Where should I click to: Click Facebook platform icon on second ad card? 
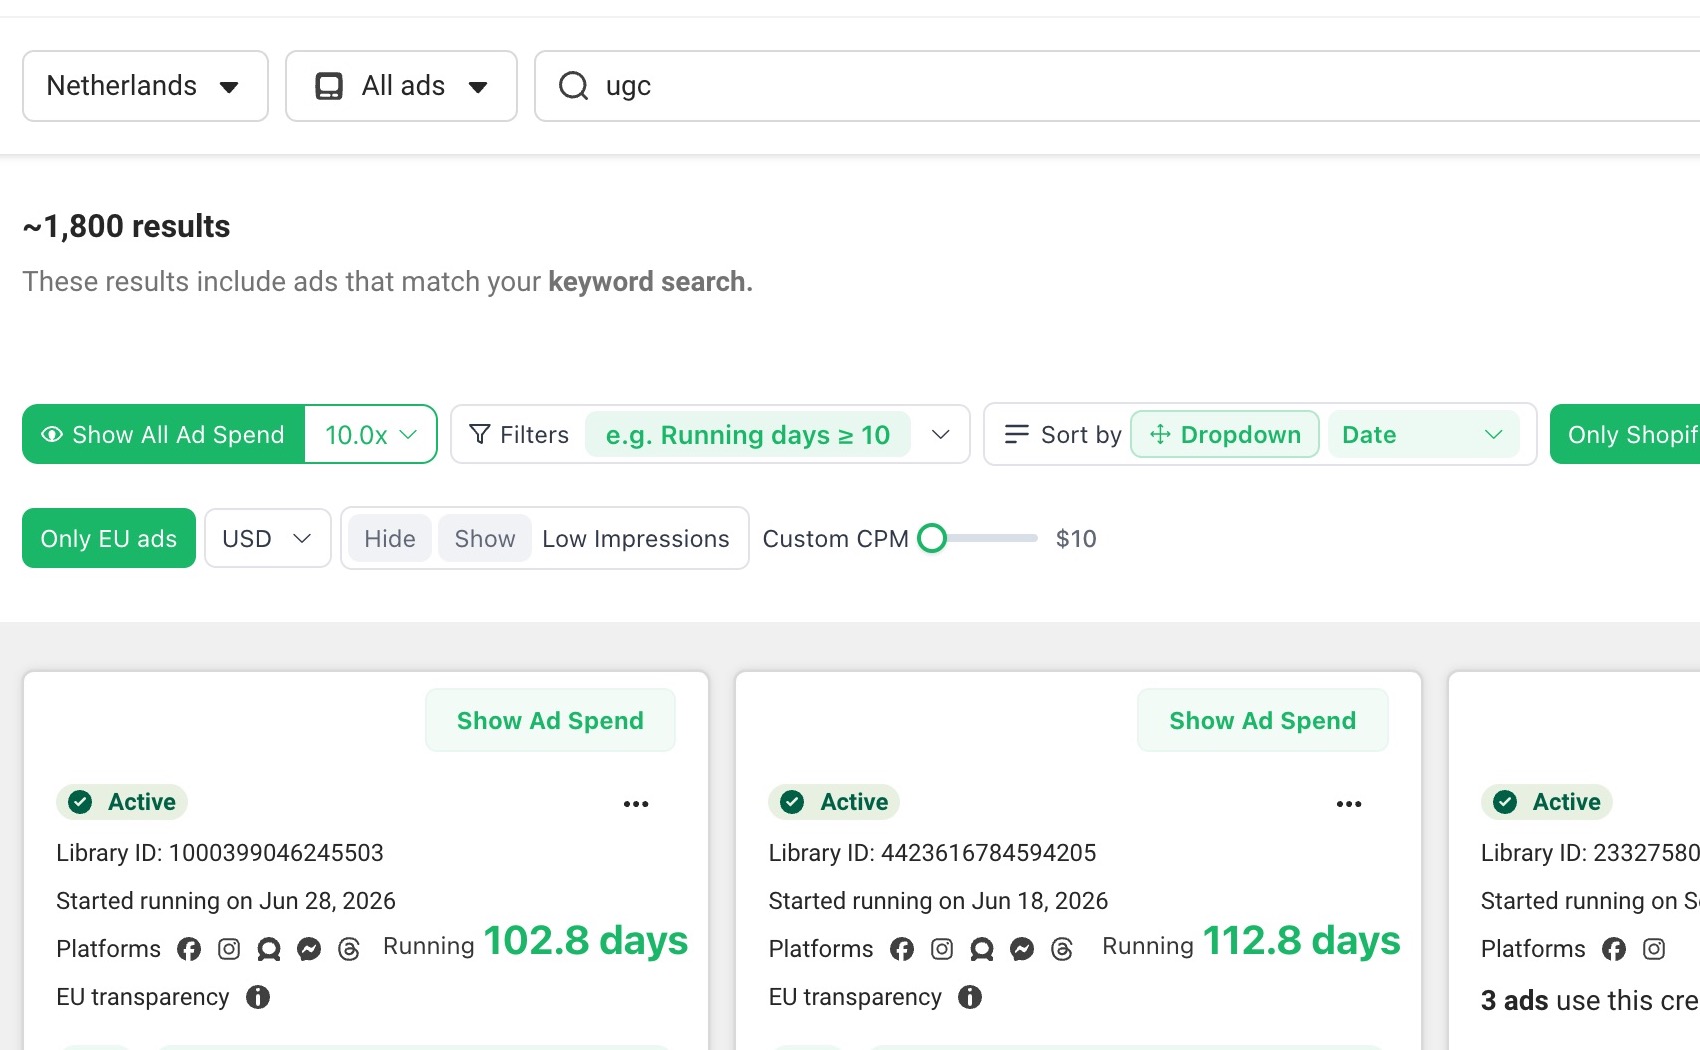pyautogui.click(x=902, y=949)
